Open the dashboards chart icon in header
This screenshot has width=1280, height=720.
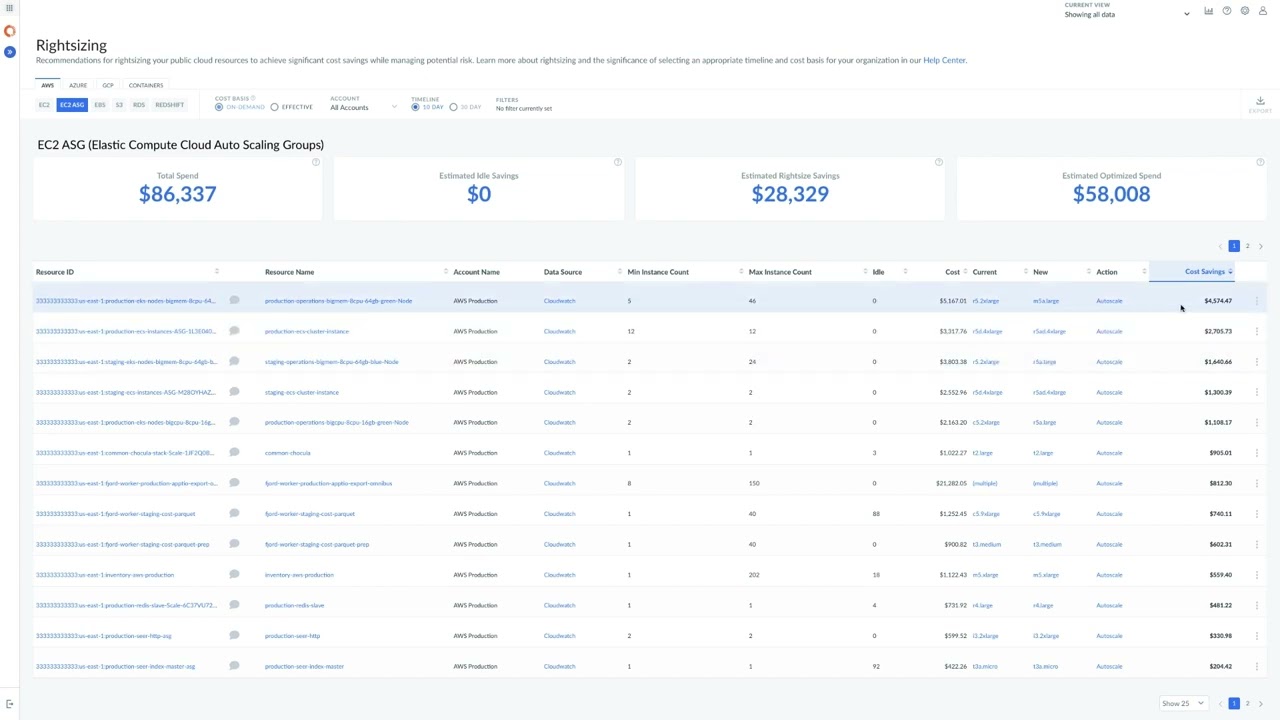pos(1208,11)
